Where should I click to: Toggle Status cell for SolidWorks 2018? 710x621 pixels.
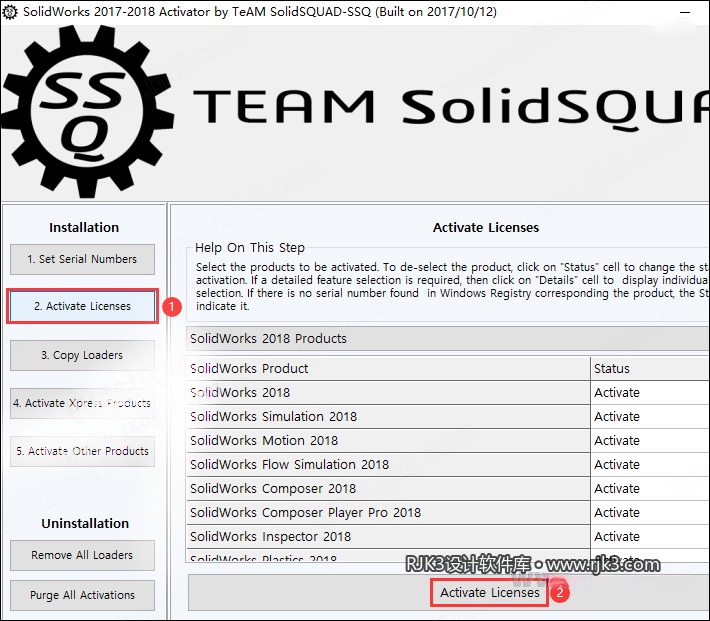point(650,392)
